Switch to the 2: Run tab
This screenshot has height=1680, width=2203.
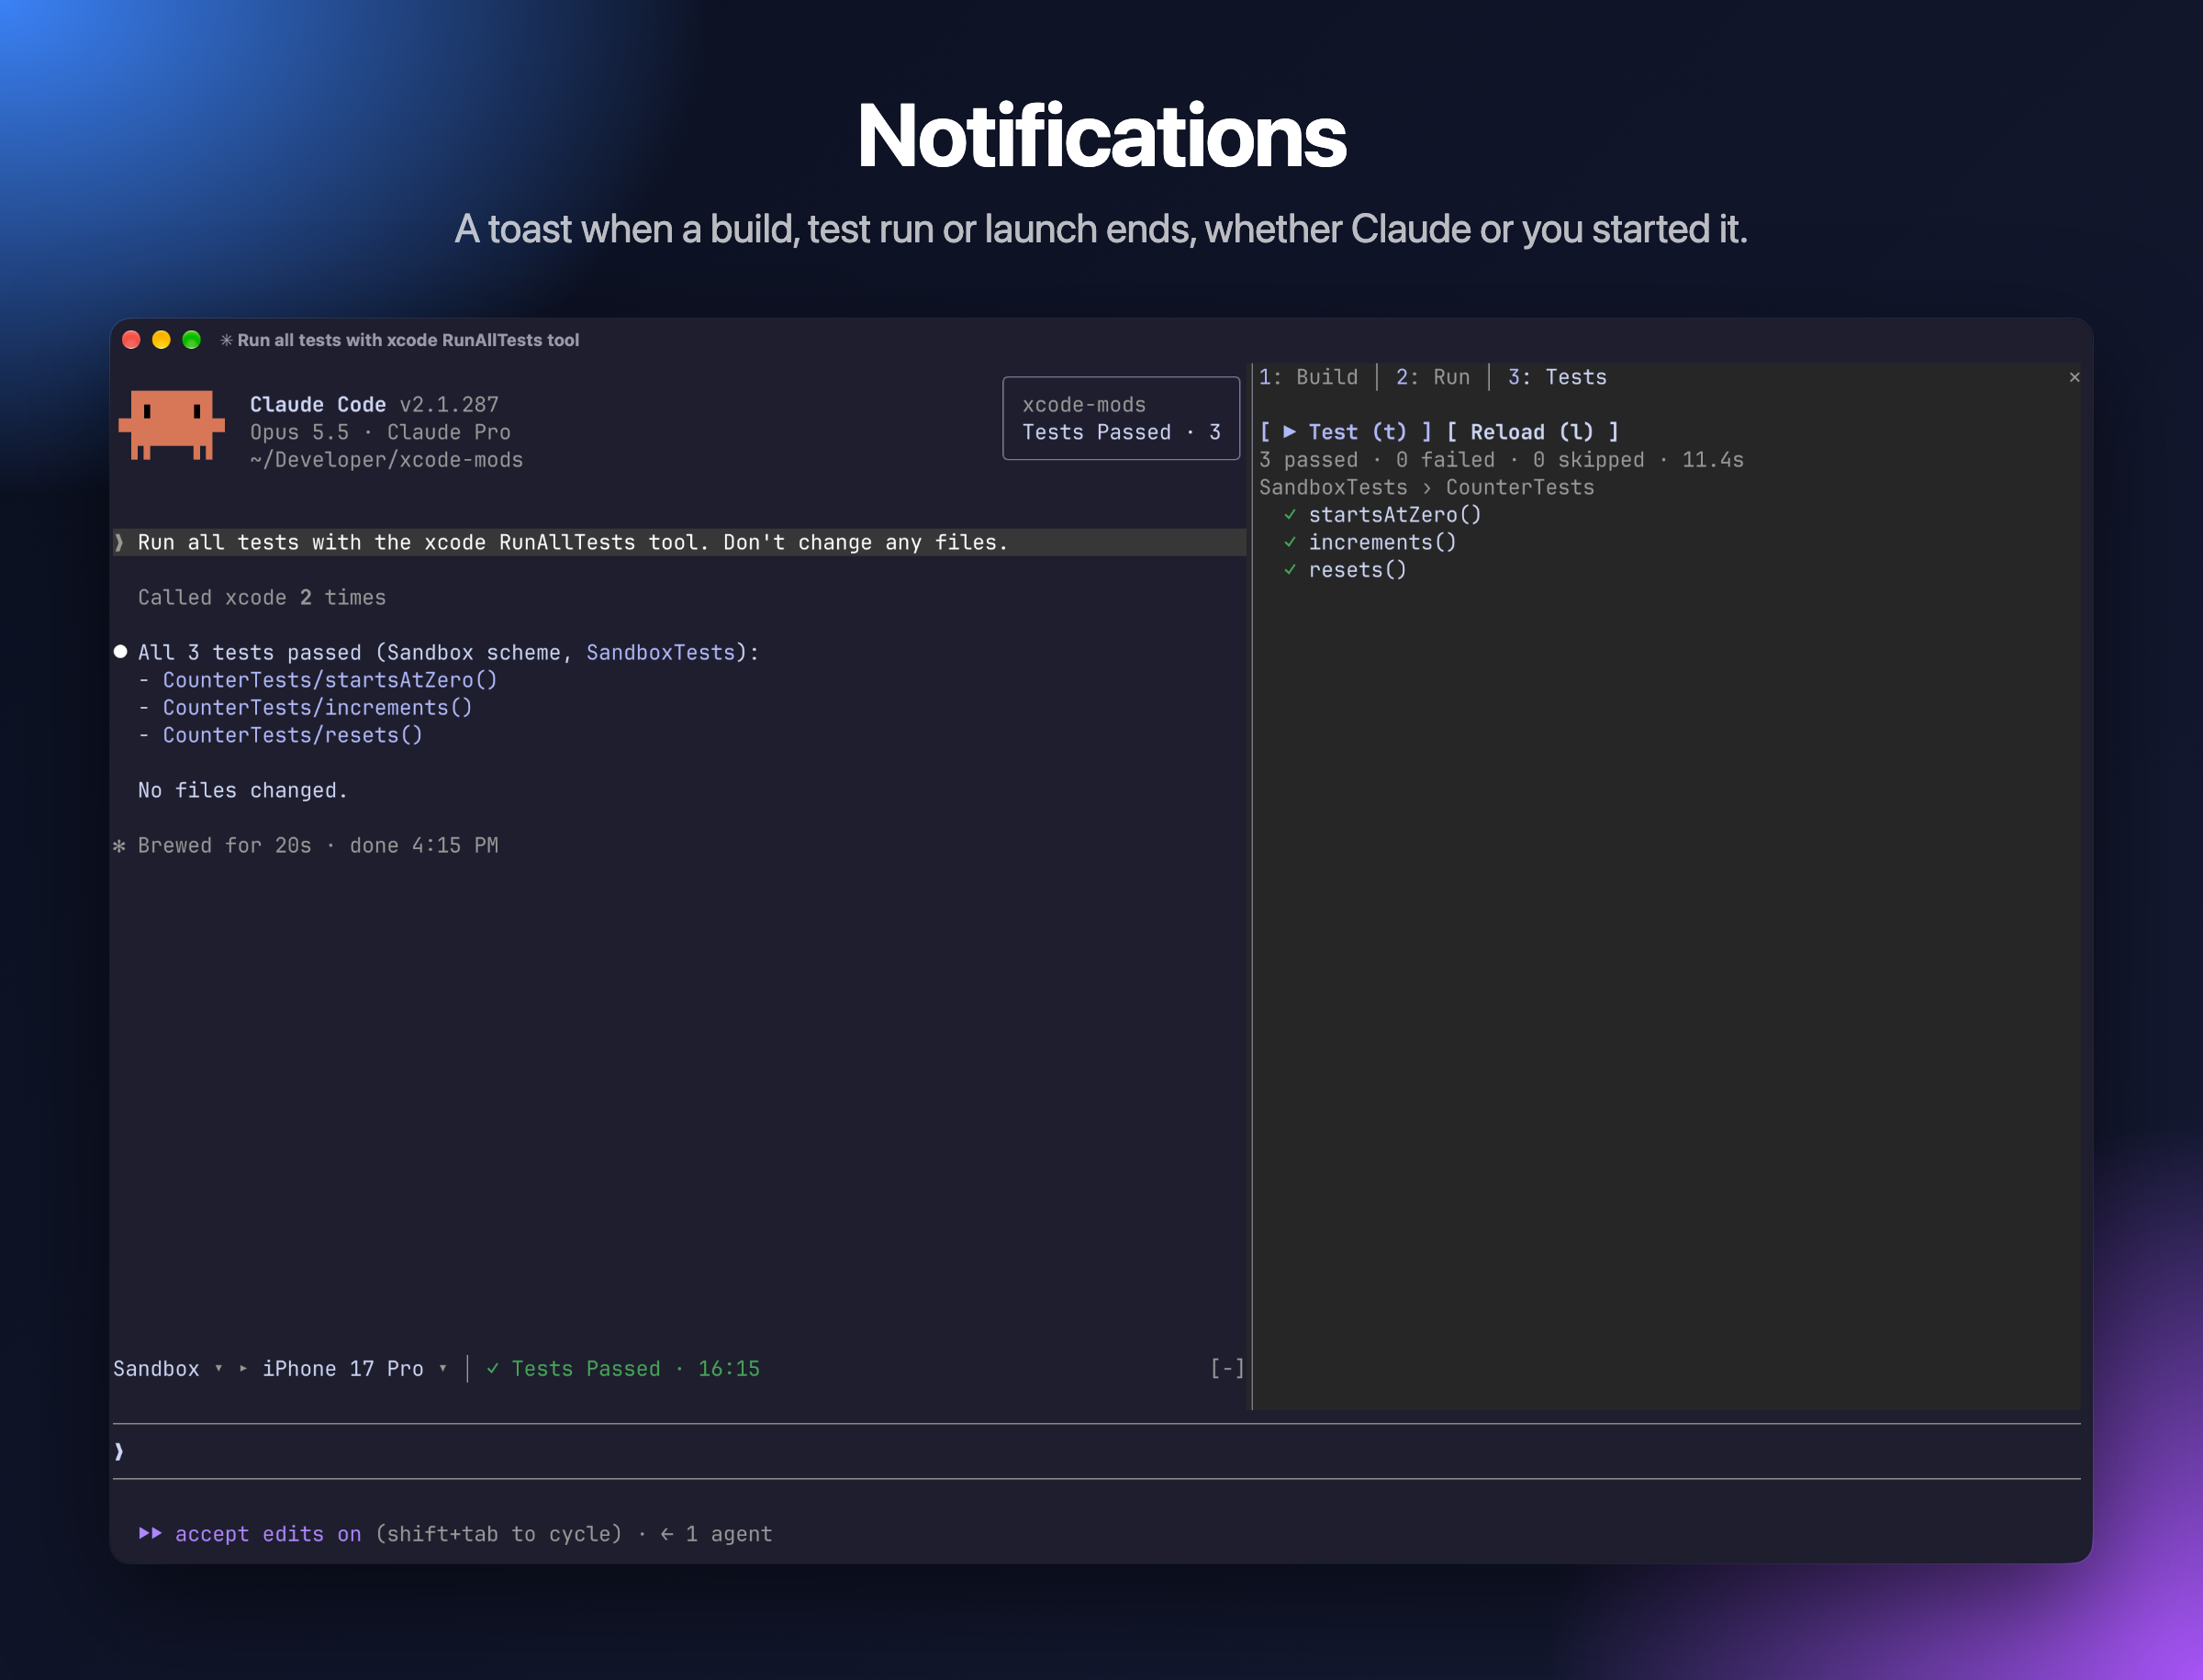(1432, 377)
